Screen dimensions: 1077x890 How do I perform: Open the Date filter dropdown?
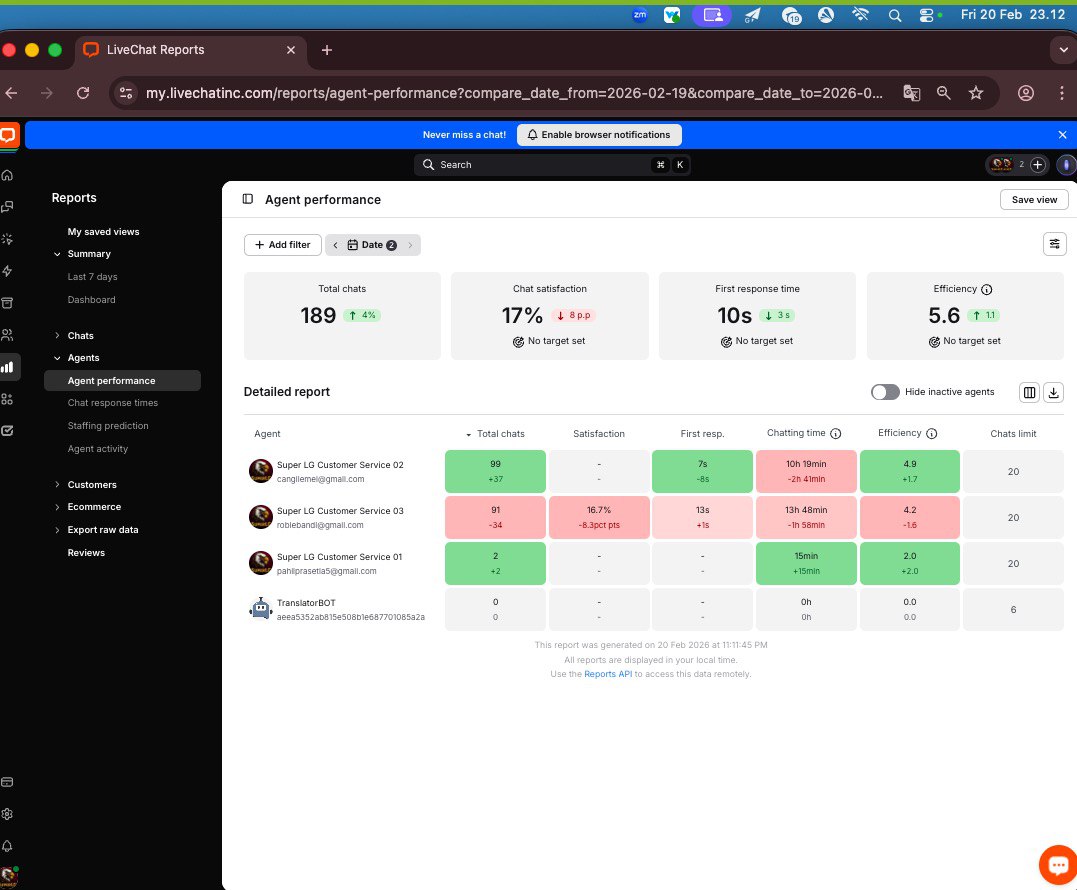pos(372,245)
